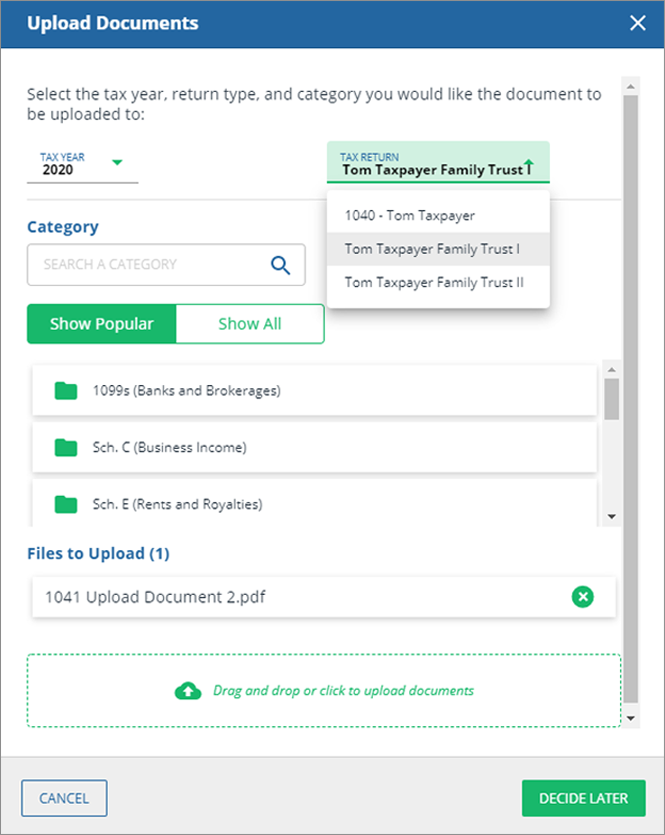Click the search magnifier icon in Category

pos(281,265)
